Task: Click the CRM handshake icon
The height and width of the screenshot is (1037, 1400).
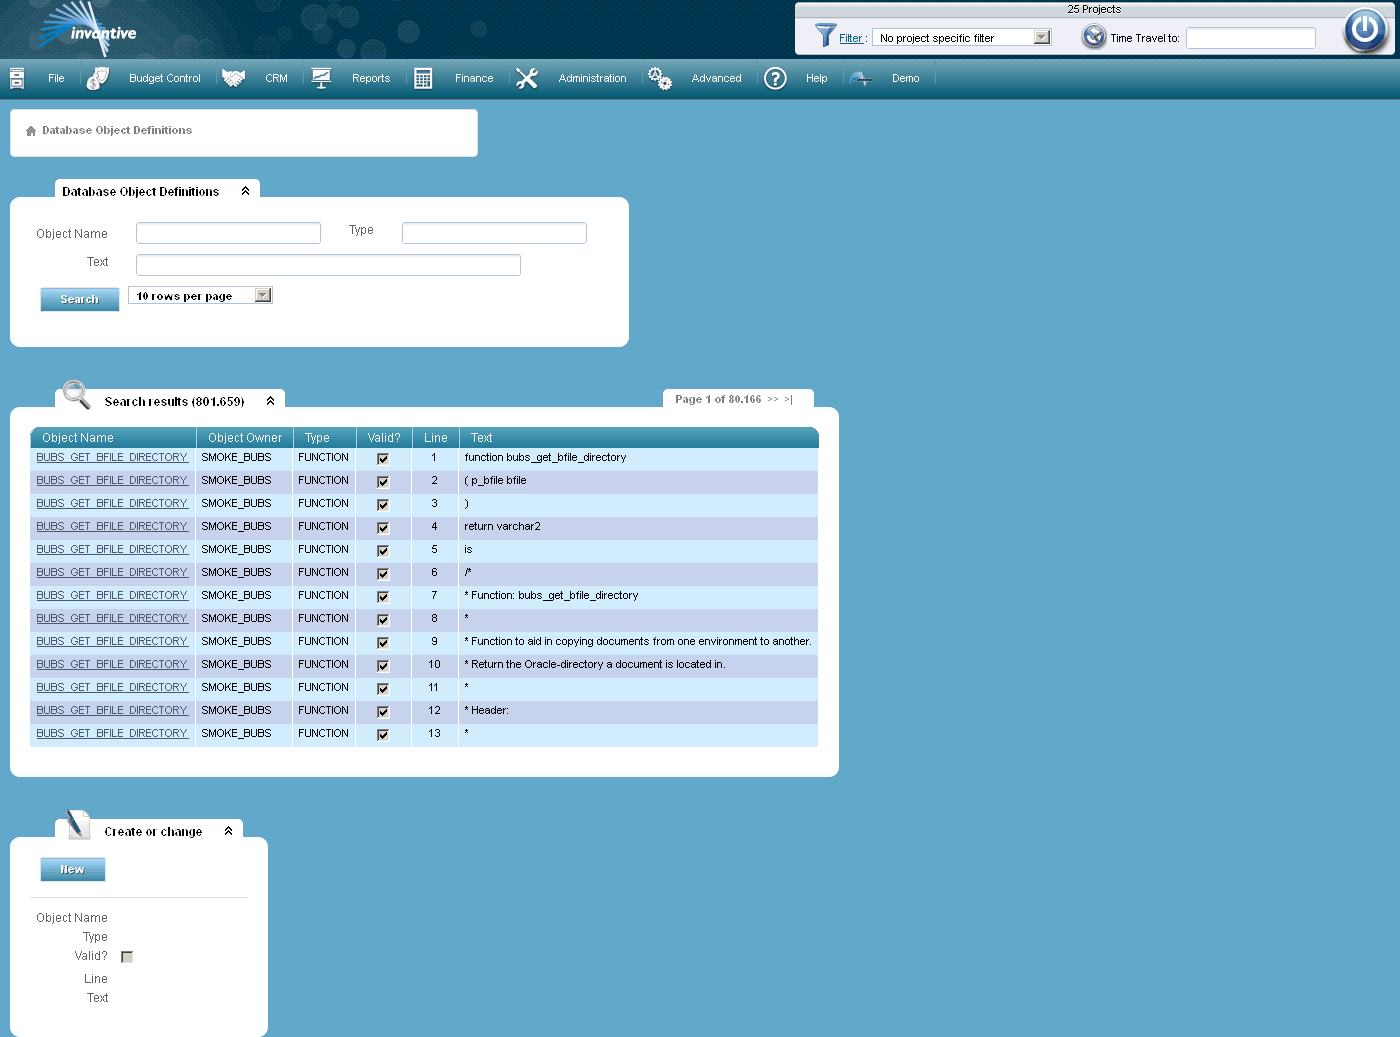Action: pyautogui.click(x=233, y=77)
